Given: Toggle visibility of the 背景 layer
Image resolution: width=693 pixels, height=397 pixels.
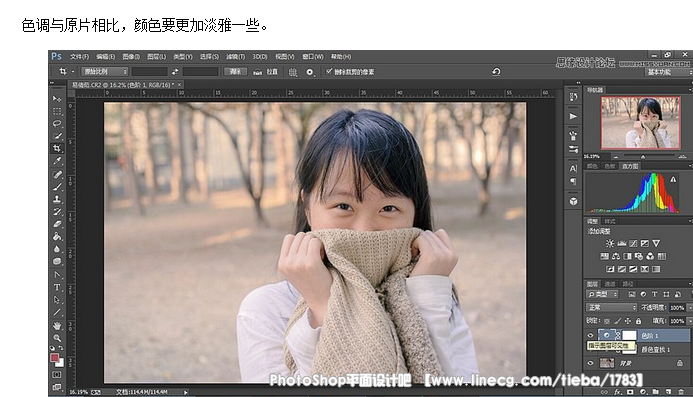Looking at the screenshot, I should pos(590,363).
